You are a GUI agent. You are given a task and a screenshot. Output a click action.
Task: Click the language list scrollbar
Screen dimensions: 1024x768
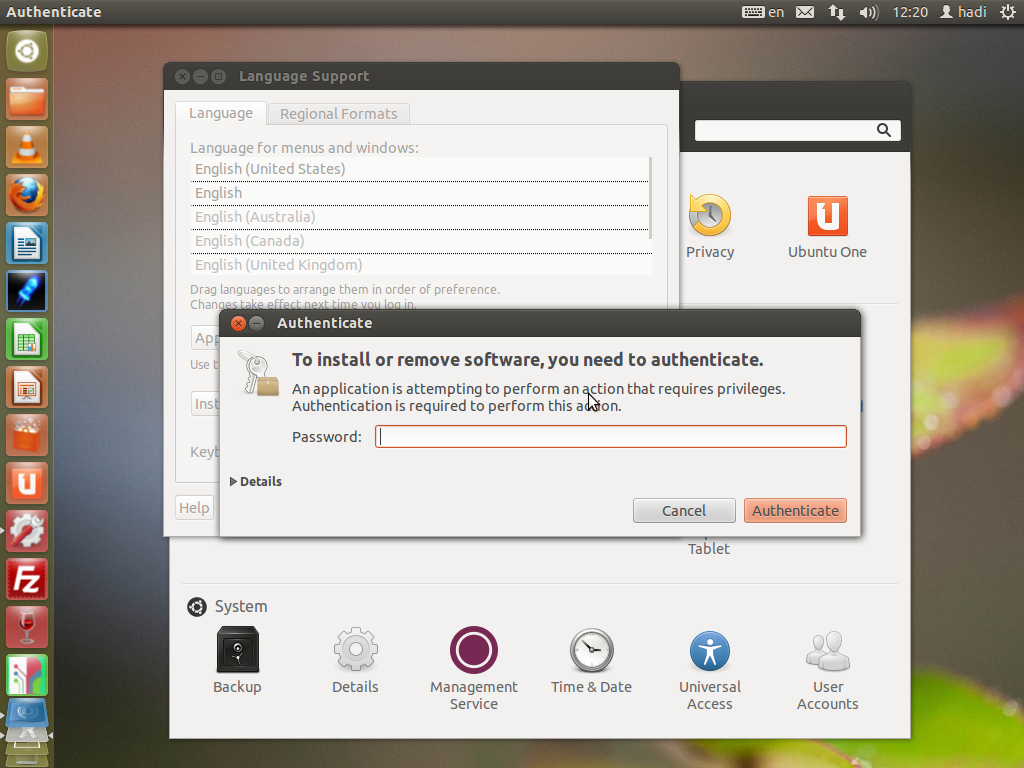[x=650, y=198]
